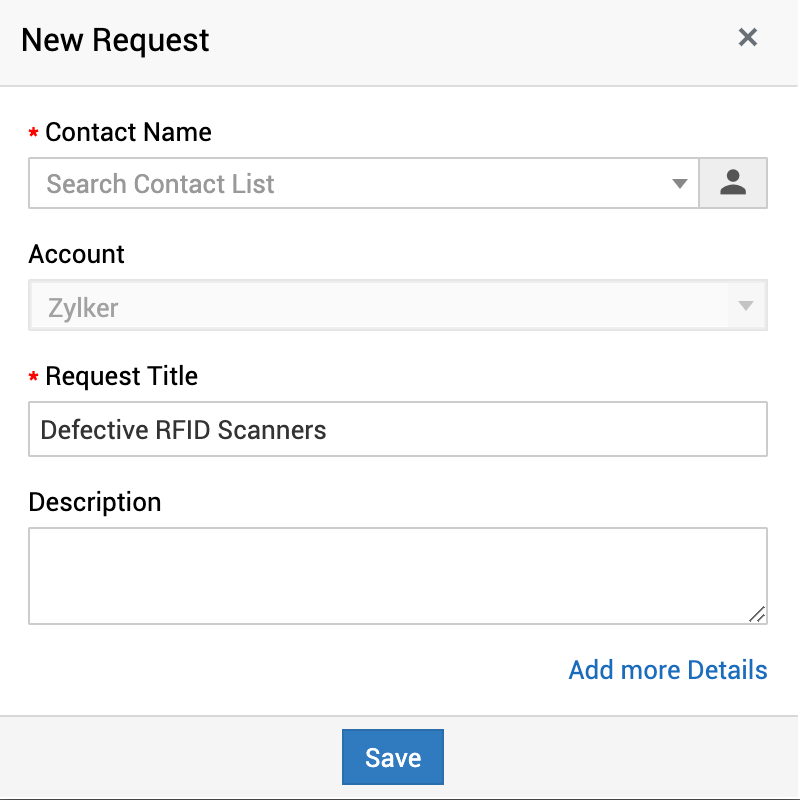Open the Account dropdown arrow
Viewport: 800px width, 800px height.
[746, 307]
